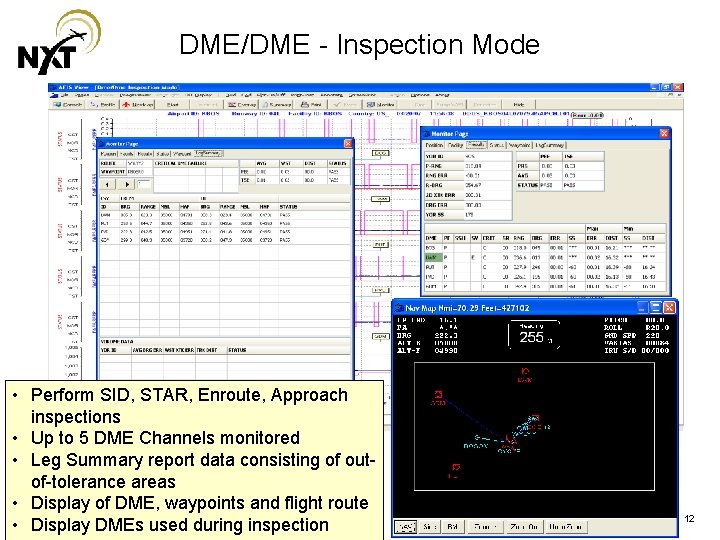This screenshot has width=720, height=540.
Task: Click the number field beside the arrow buttons
Action: tap(143, 184)
